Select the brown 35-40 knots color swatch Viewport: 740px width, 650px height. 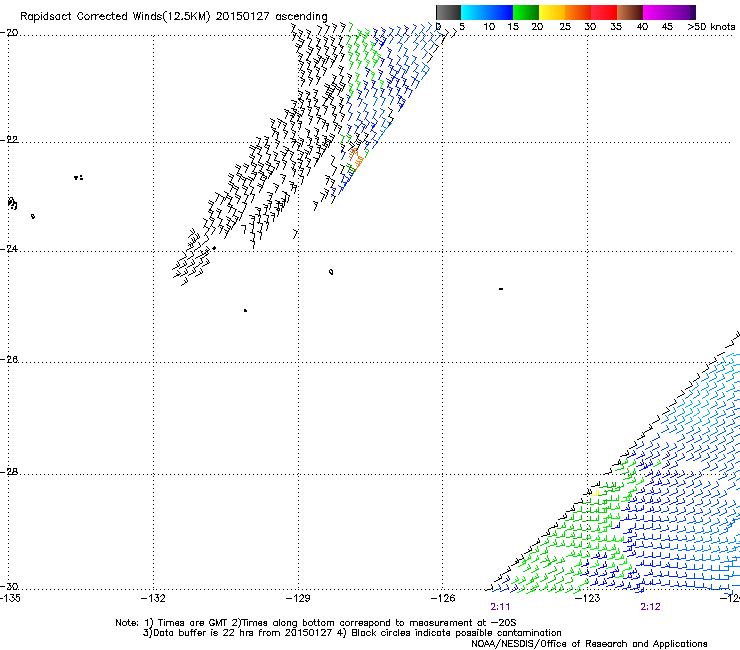[630, 12]
